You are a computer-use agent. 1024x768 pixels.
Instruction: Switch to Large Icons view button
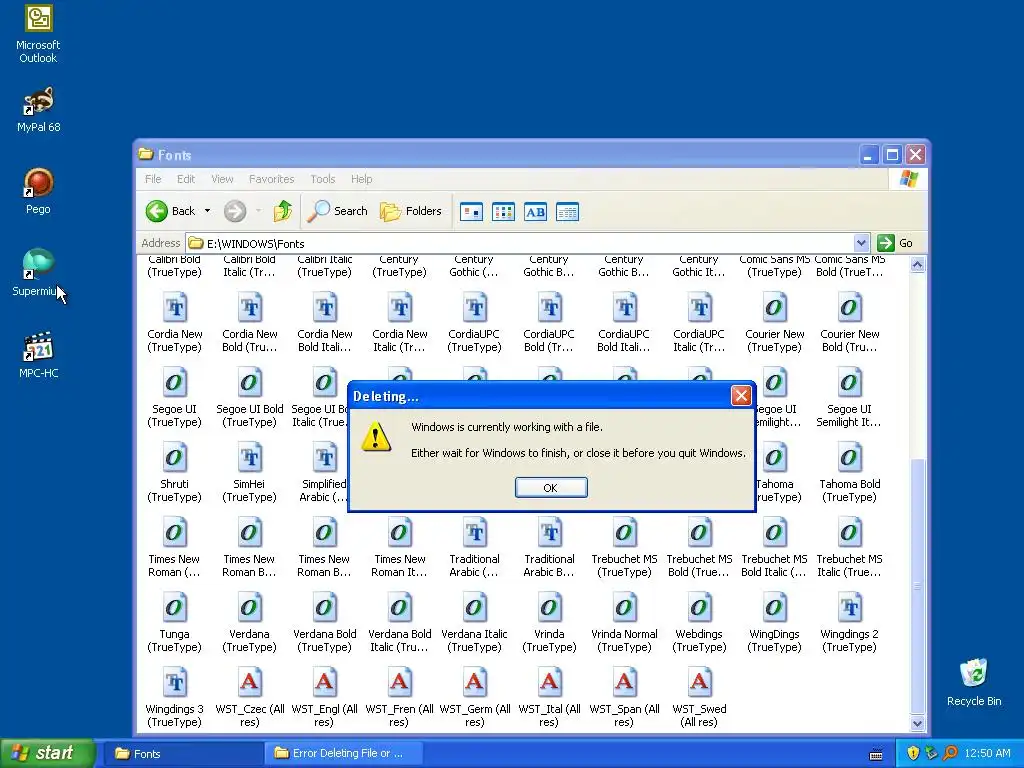pos(471,212)
